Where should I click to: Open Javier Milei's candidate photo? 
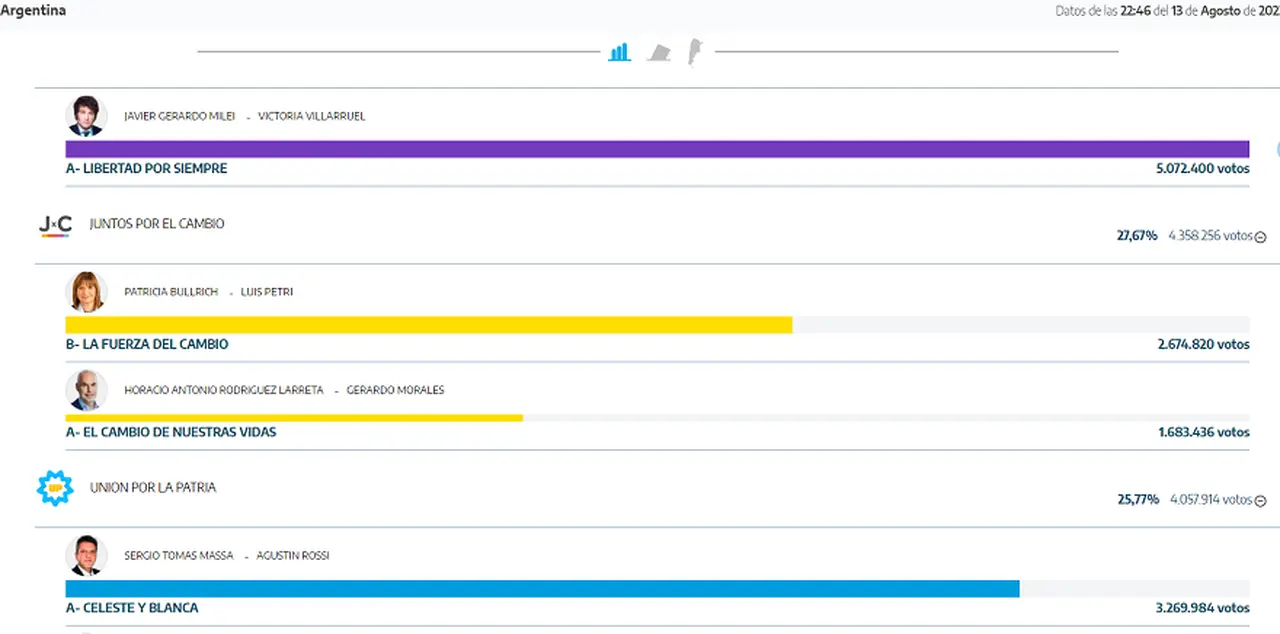86,116
